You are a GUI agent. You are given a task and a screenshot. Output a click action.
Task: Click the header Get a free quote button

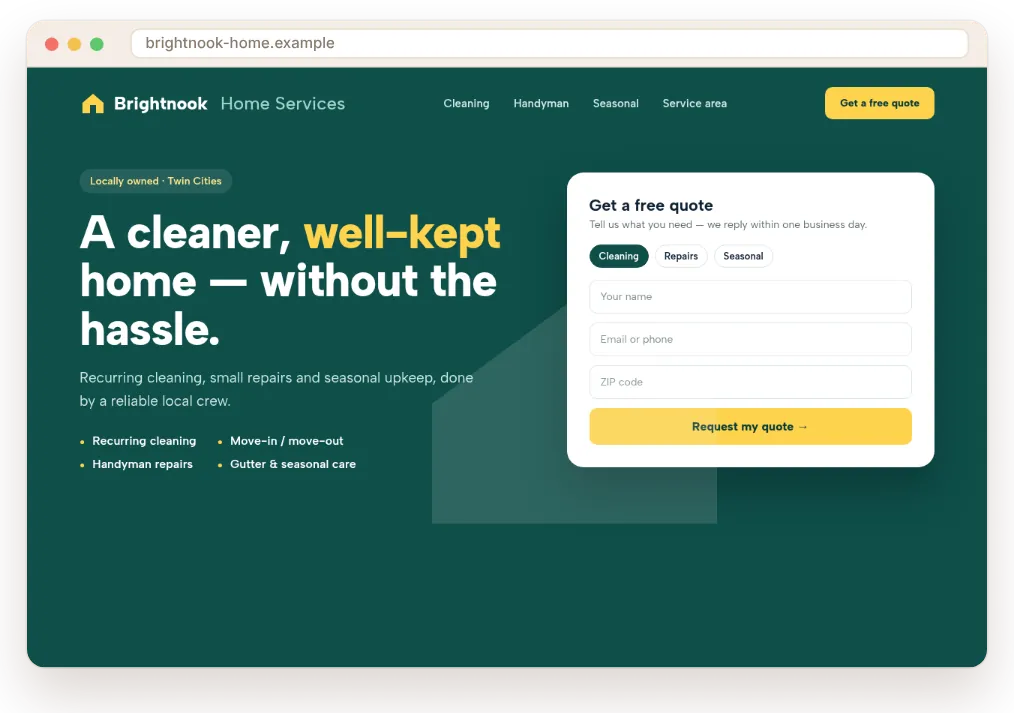tap(879, 103)
